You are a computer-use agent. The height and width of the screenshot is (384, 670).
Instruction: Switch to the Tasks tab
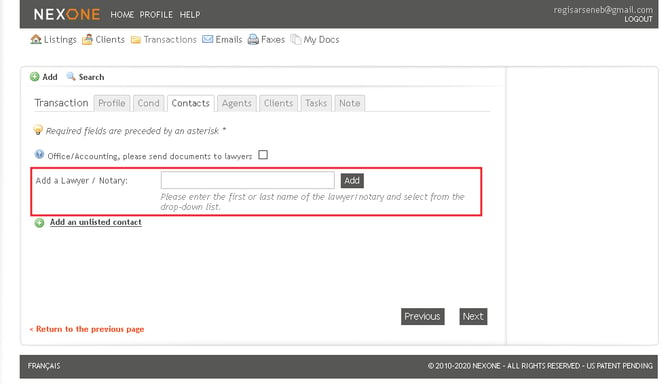click(x=316, y=103)
